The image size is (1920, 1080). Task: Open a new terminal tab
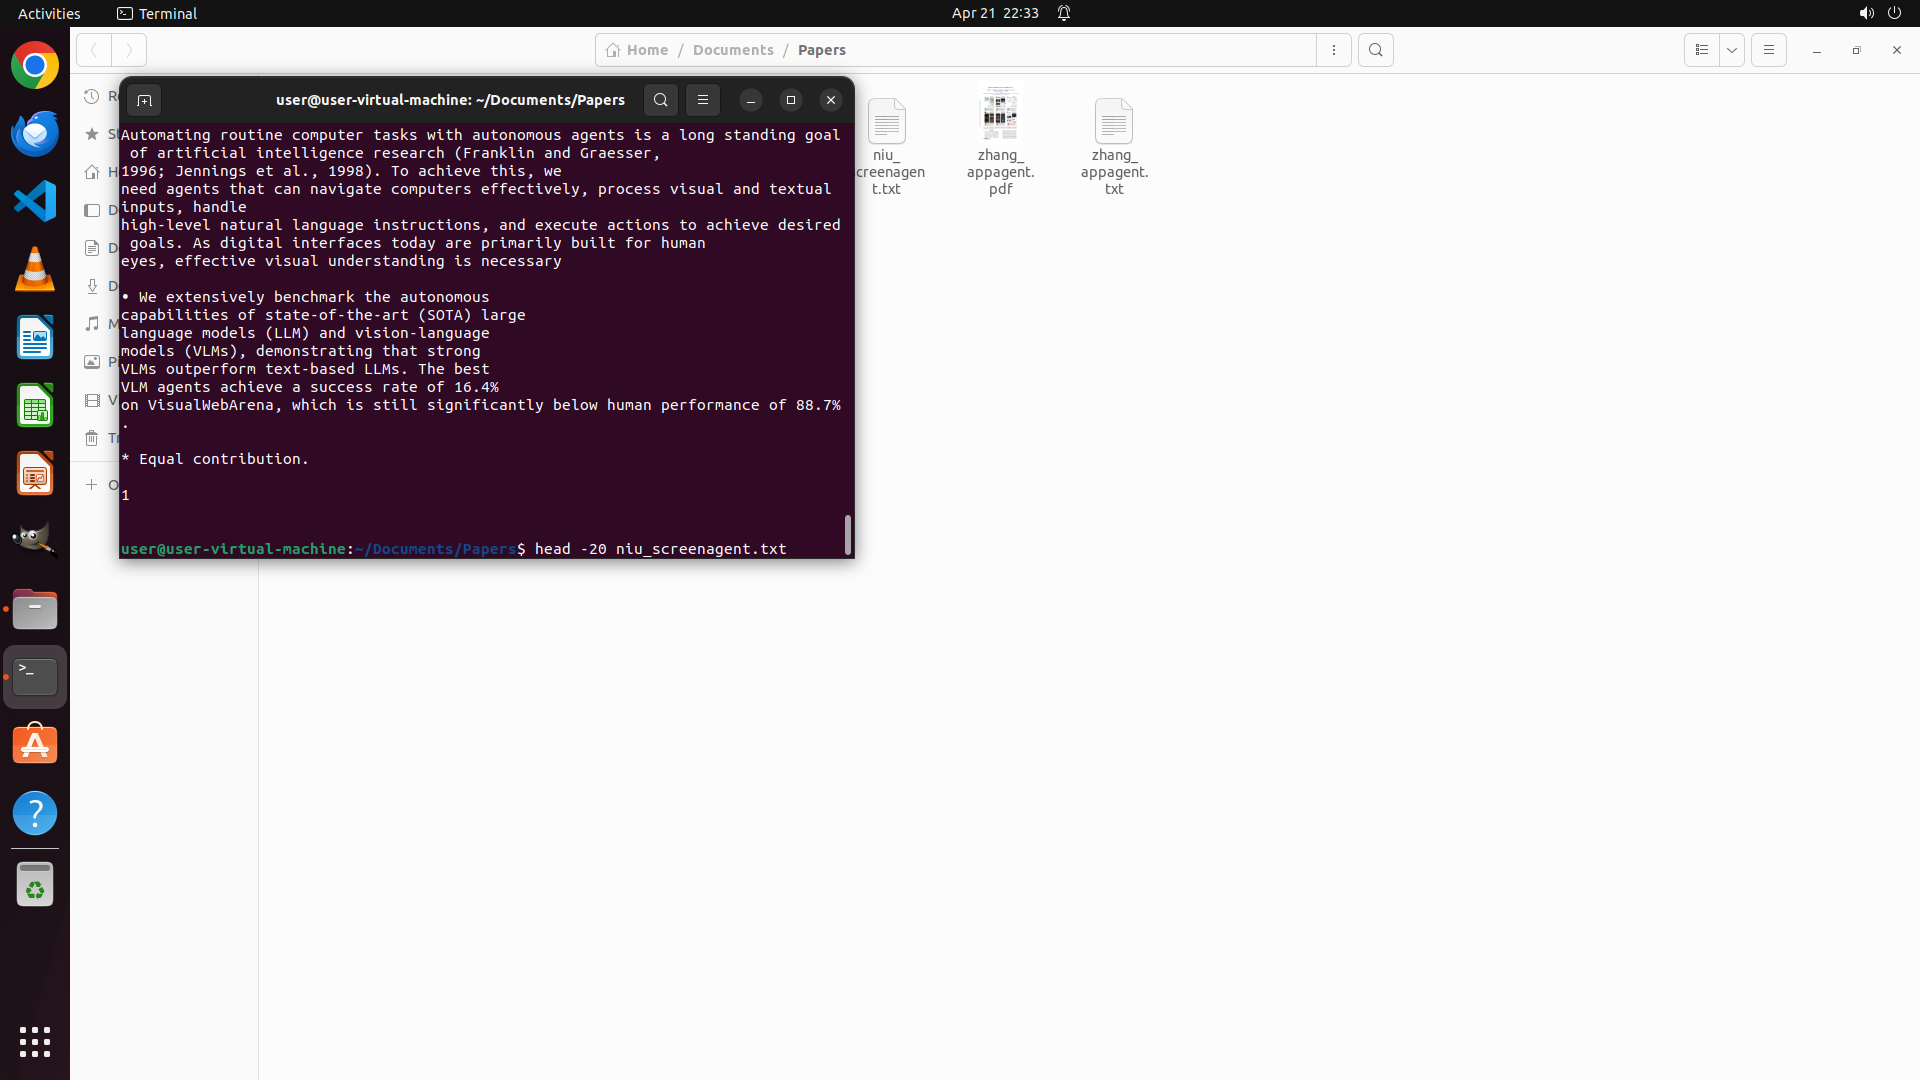[x=144, y=100]
